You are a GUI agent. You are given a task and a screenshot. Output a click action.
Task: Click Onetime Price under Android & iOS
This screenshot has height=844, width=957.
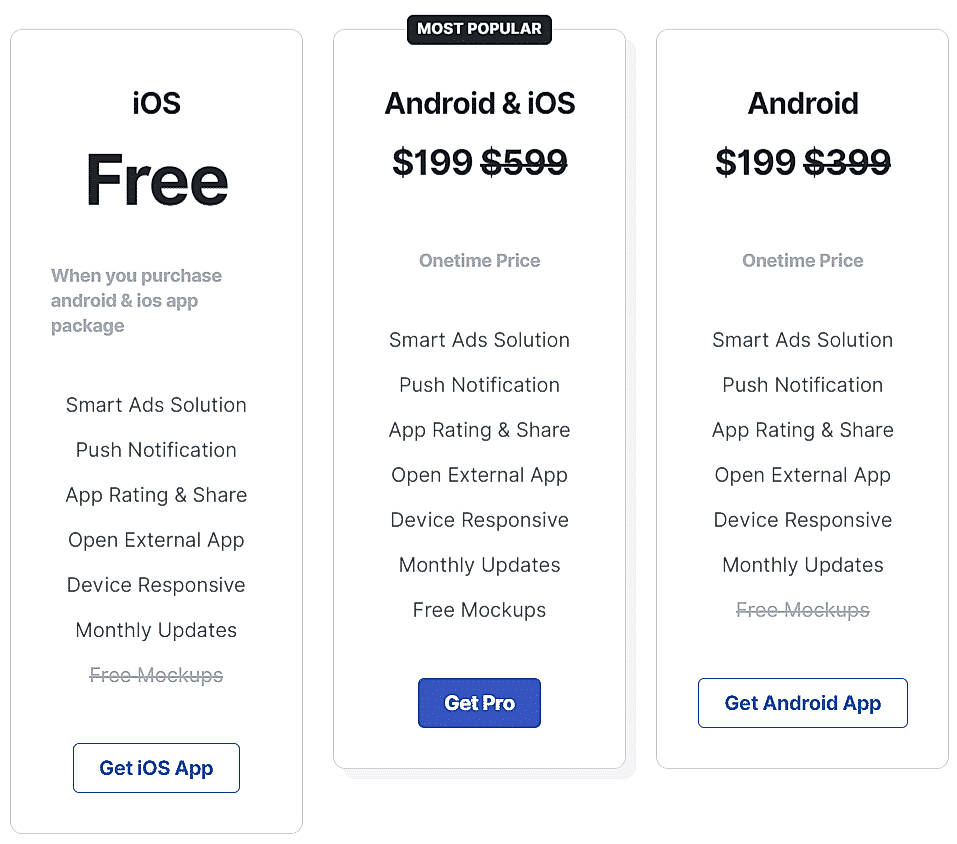click(479, 260)
